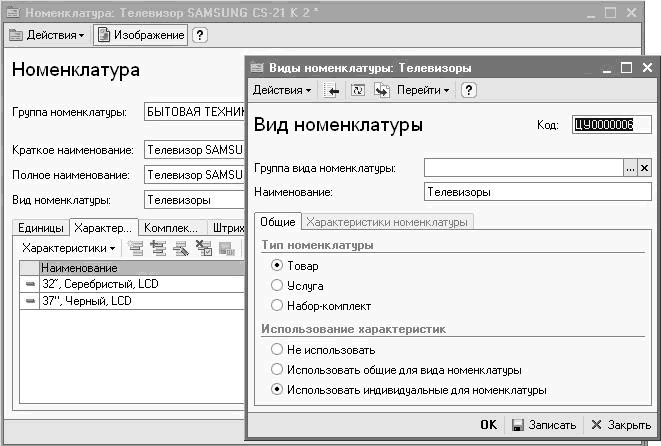
Task: Click the back arrow list icon
Action: [332, 90]
